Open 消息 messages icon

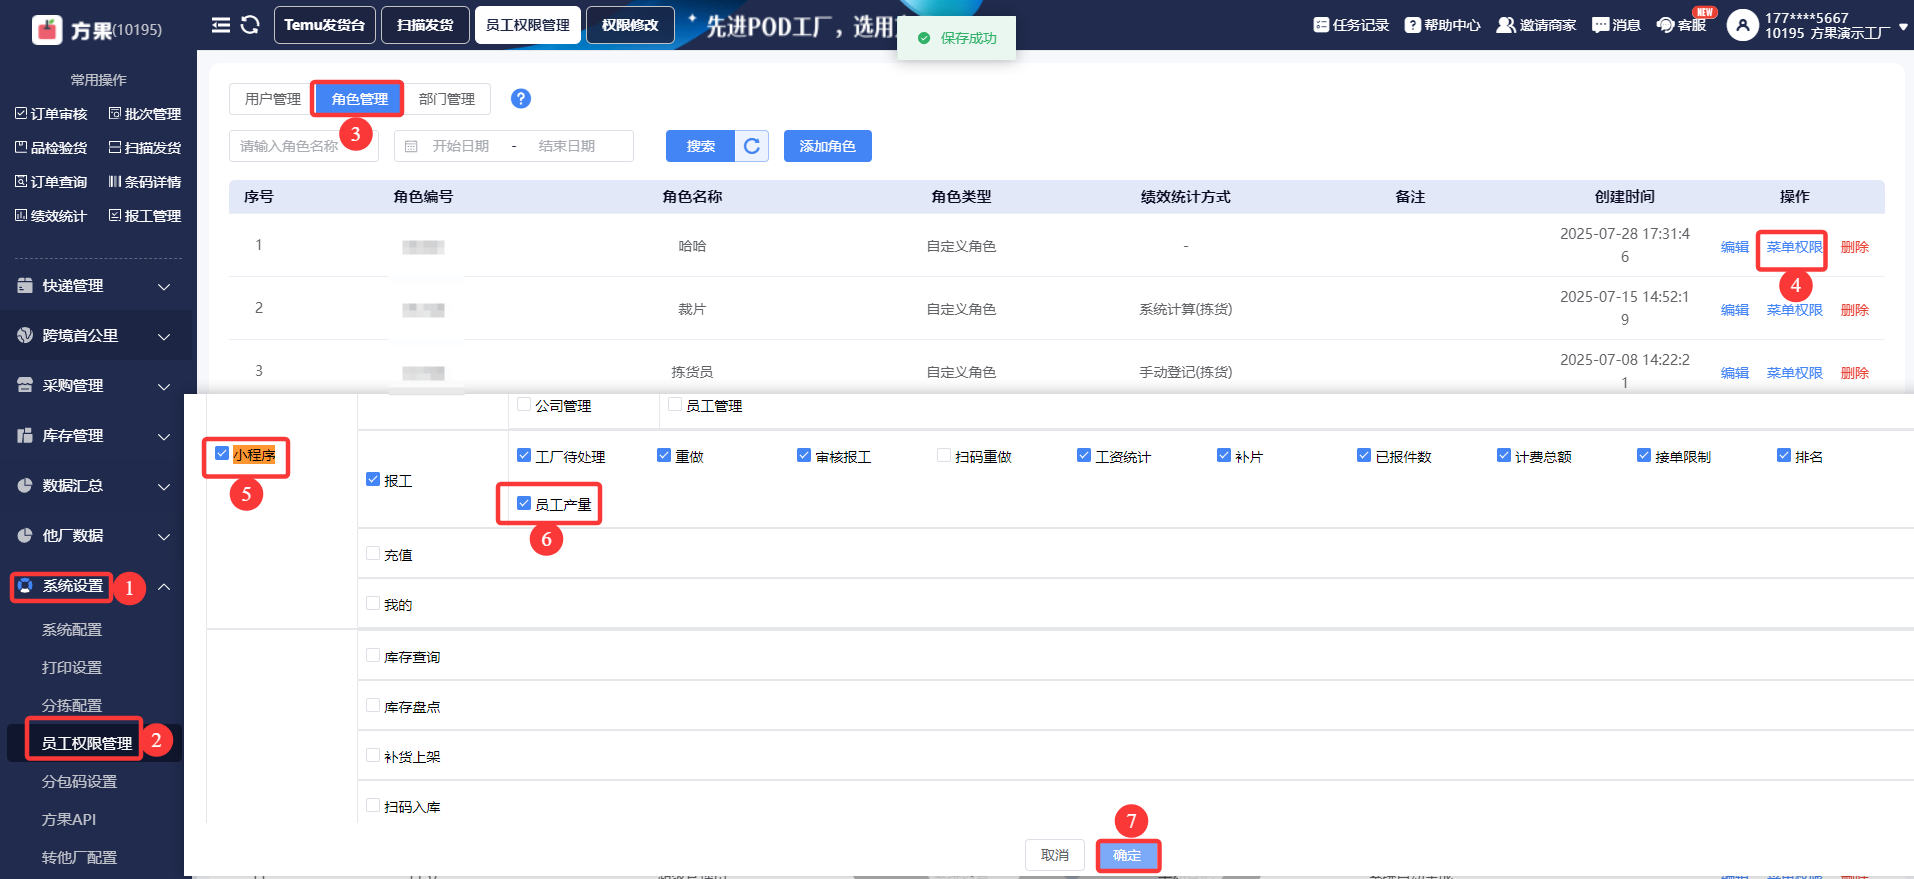click(1600, 25)
